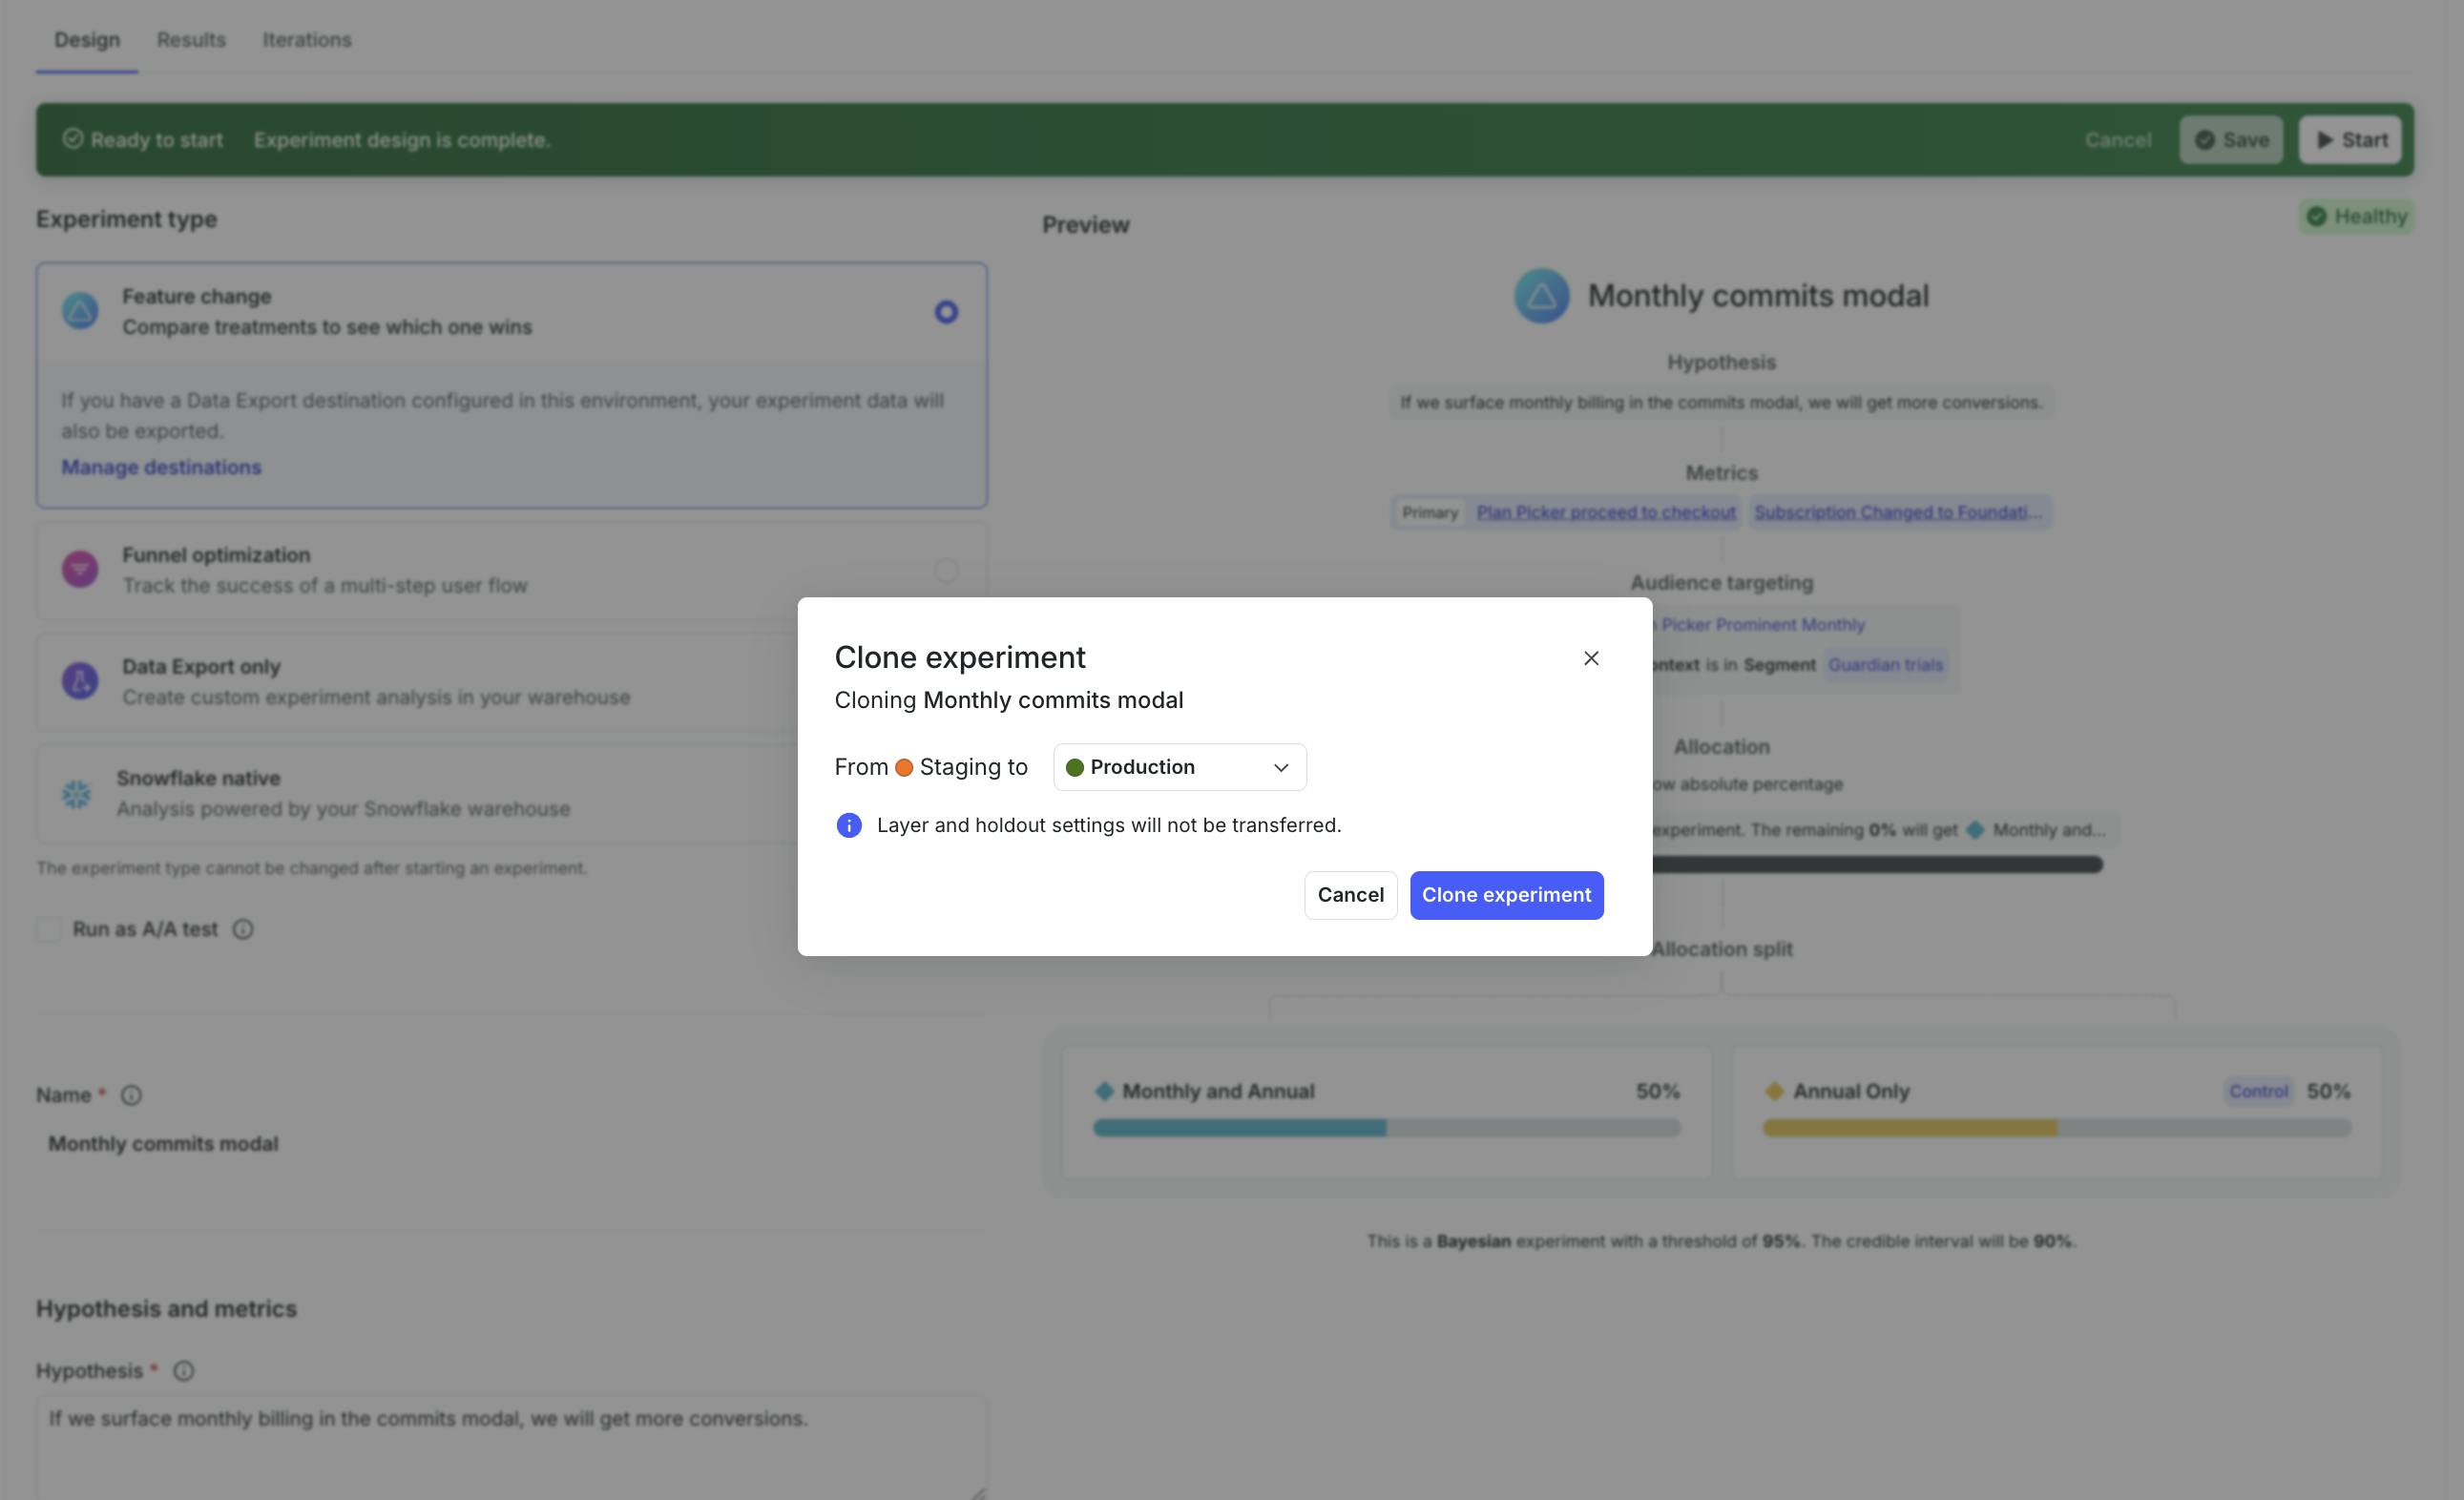Click blue info icon in clone dialog

click(x=849, y=825)
